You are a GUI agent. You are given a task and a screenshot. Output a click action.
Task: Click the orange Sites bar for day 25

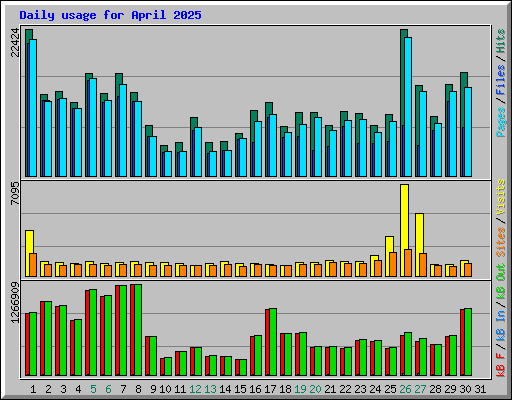393,264
